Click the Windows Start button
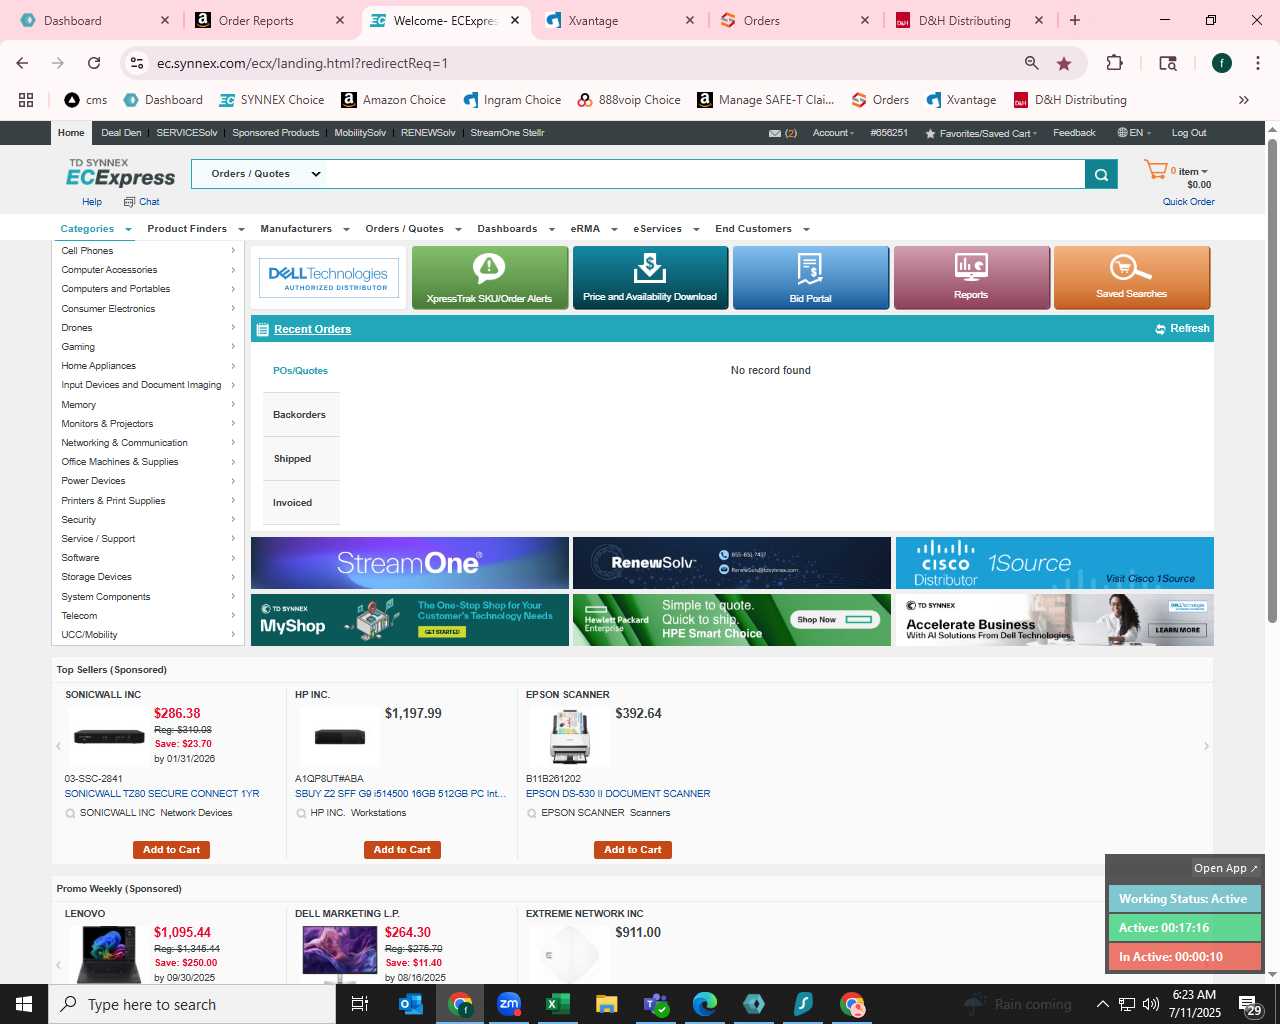 tap(24, 1004)
